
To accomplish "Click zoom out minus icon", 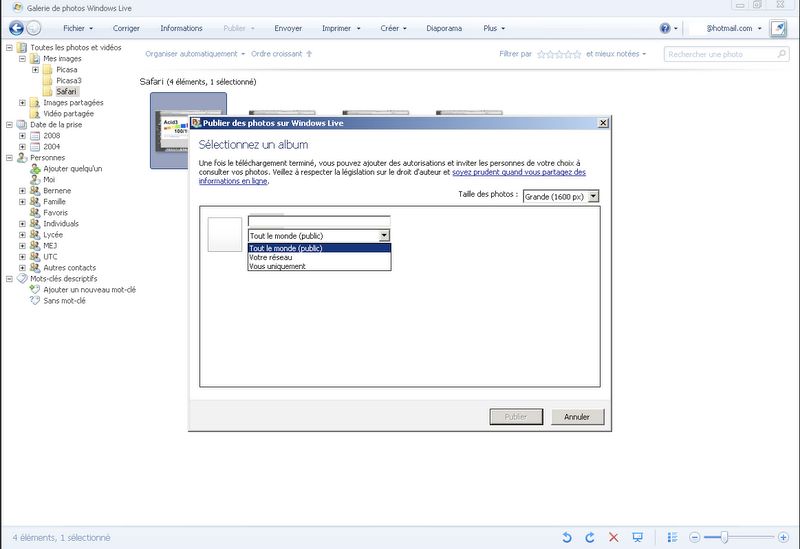I will (694, 537).
